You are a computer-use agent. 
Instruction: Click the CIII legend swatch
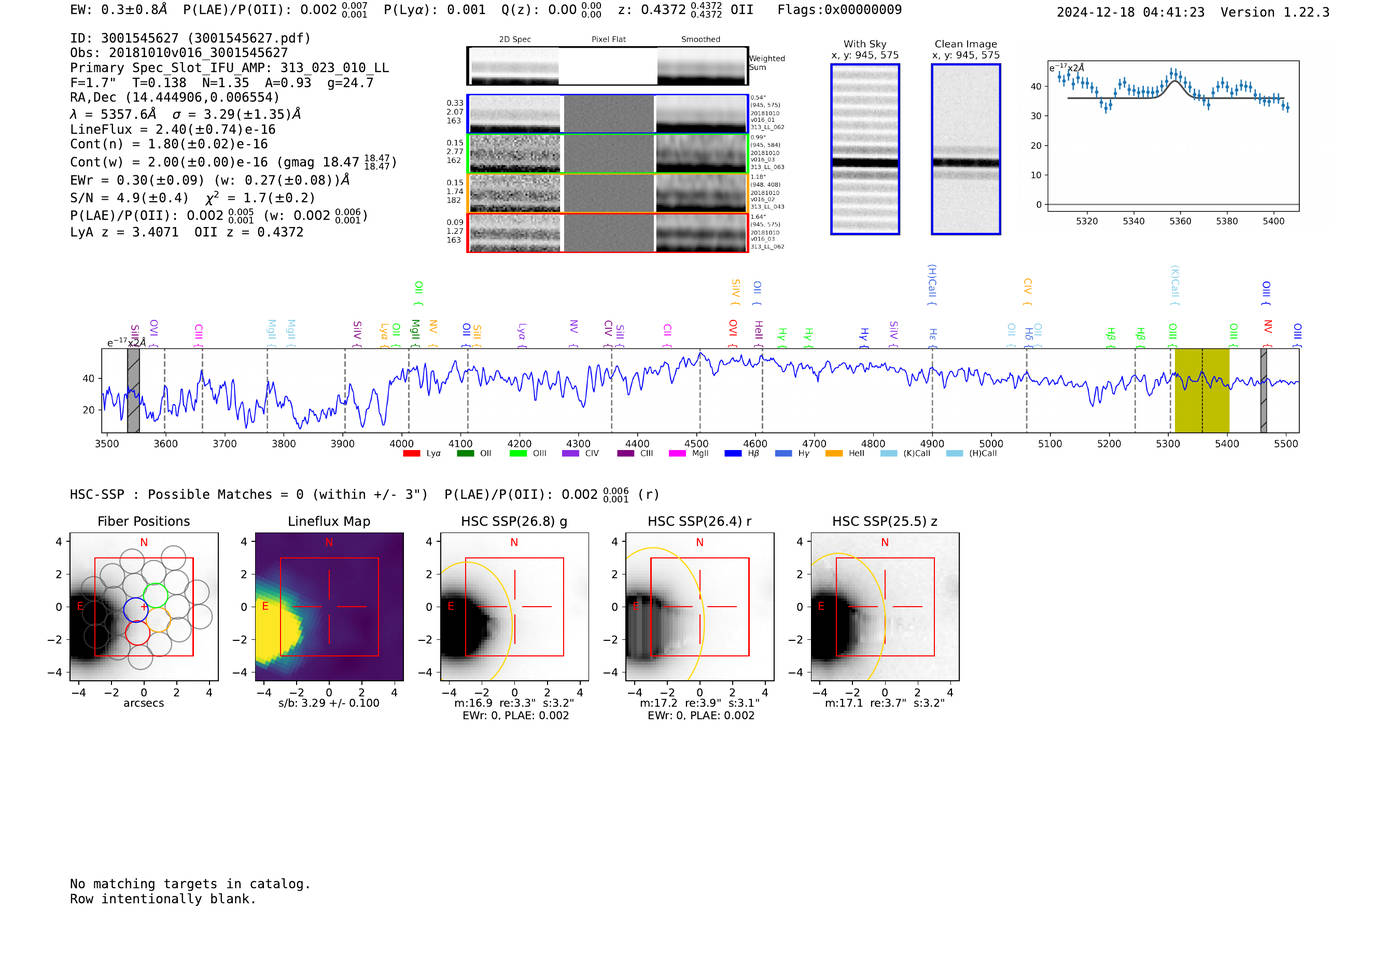click(x=625, y=454)
